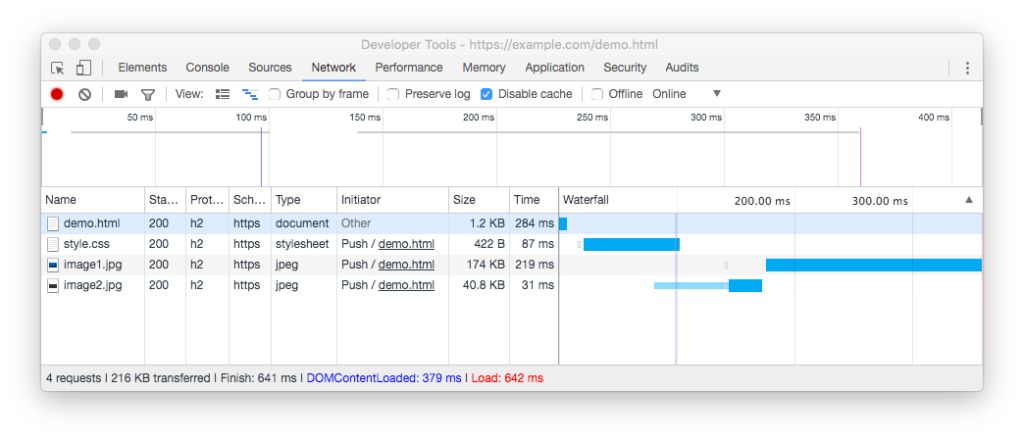Image resolution: width=1024 pixels, height=440 pixels.
Task: Click the inspect element cursor icon
Action: [x=58, y=68]
